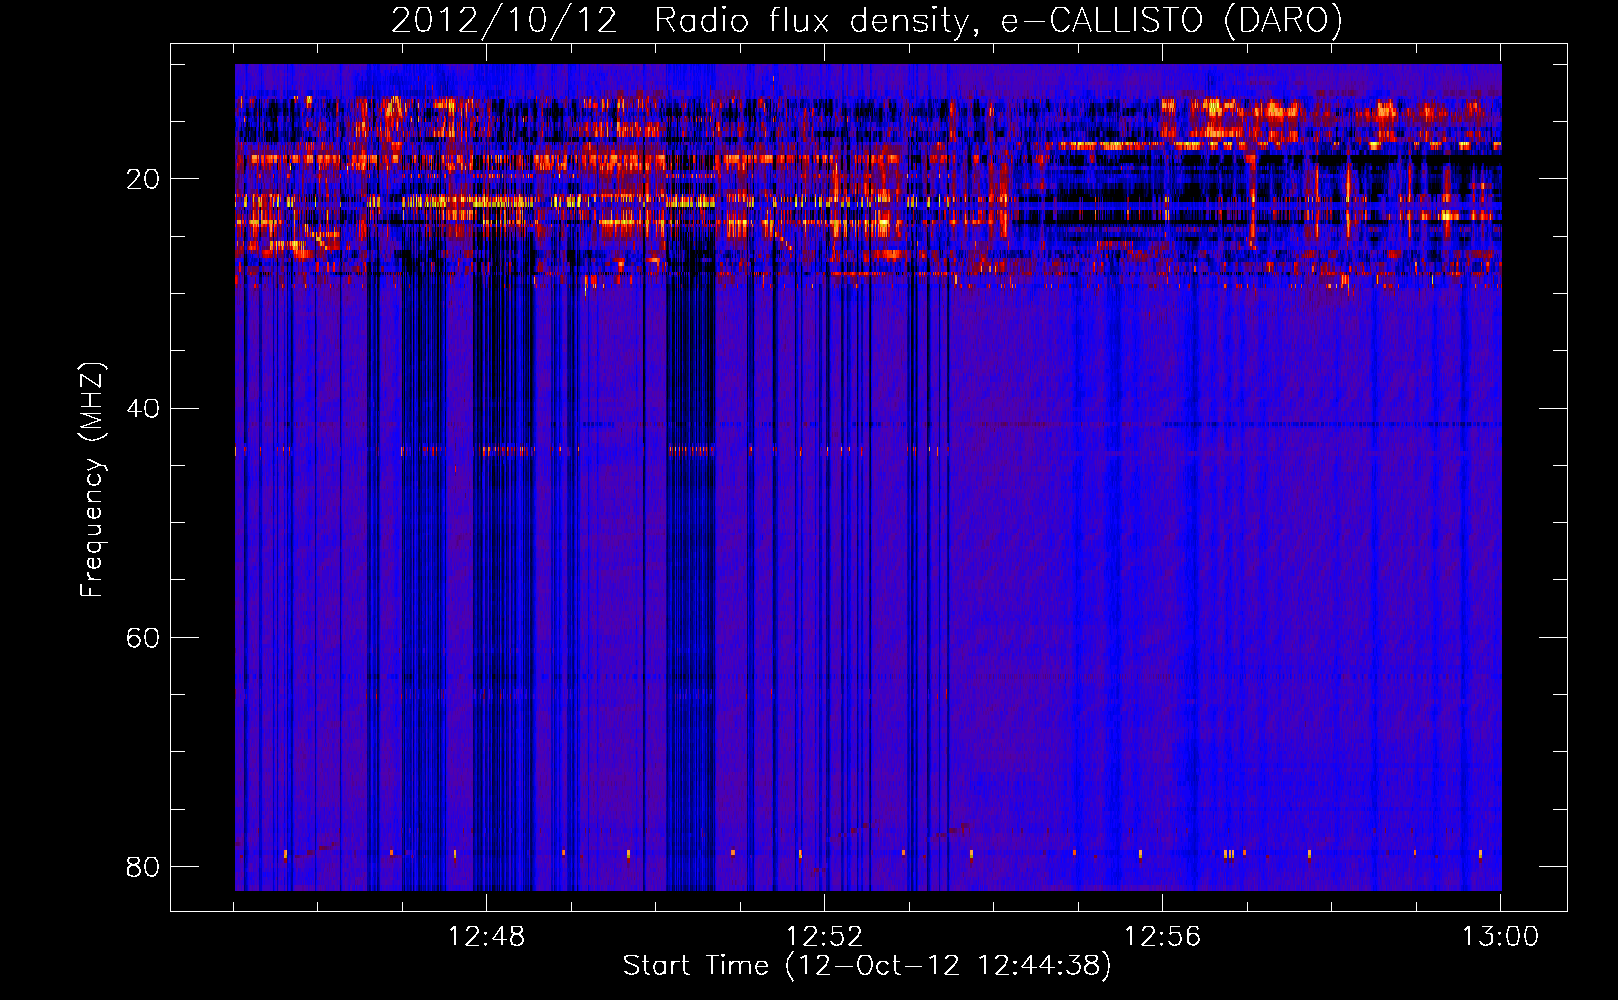Click the 80 frequency tick label
Screen dimensions: 1618x1000
pos(143,866)
